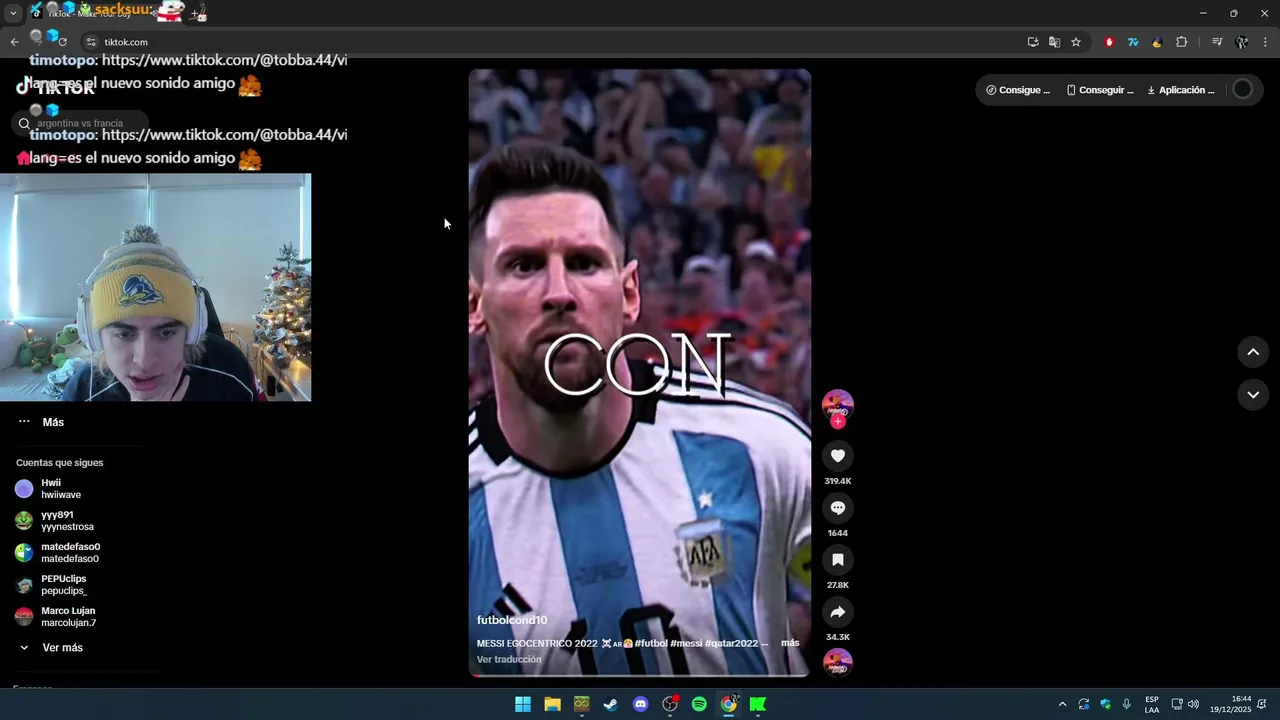The height and width of the screenshot is (720, 1280).
Task: Click the Consigue coins button
Action: 1018,90
